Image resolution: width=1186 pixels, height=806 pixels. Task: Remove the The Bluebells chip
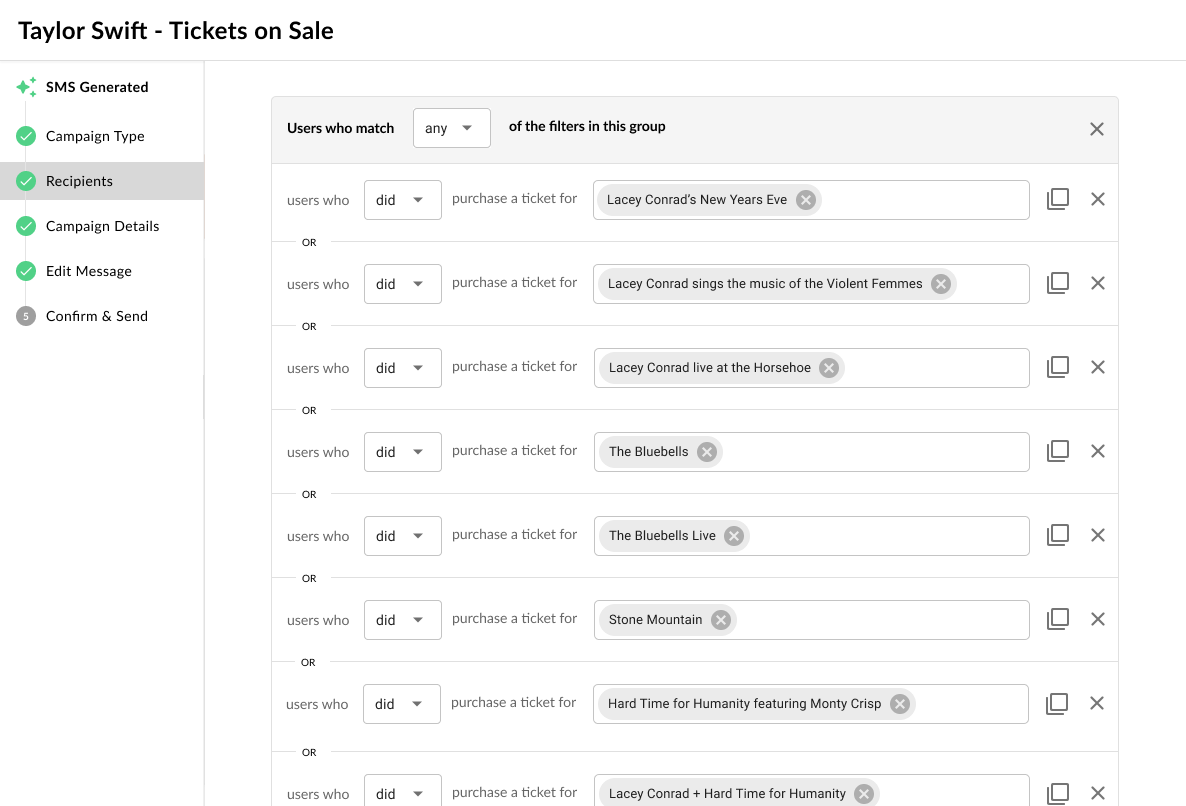pyautogui.click(x=706, y=451)
